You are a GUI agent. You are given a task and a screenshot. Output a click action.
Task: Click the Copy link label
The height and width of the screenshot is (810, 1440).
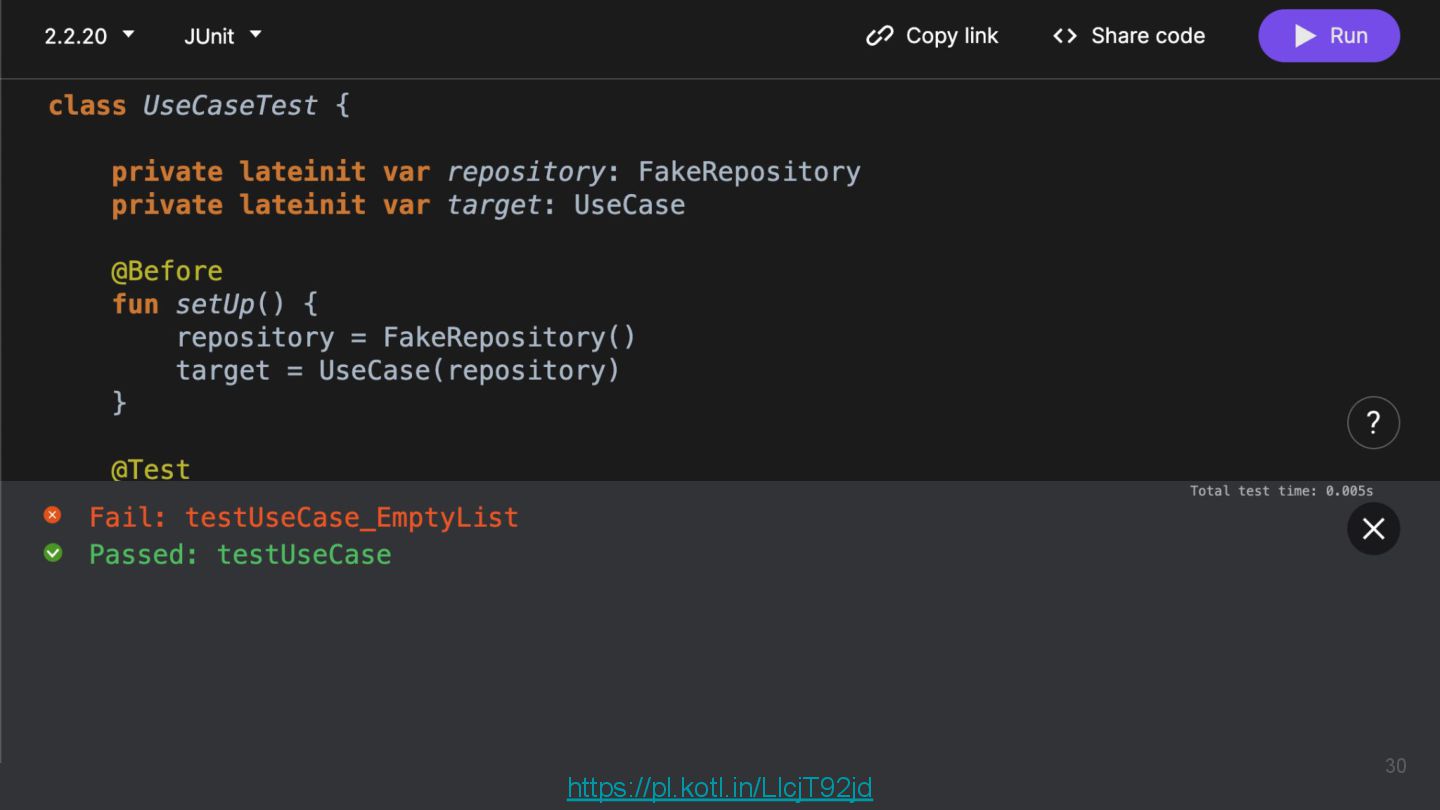click(x=952, y=36)
